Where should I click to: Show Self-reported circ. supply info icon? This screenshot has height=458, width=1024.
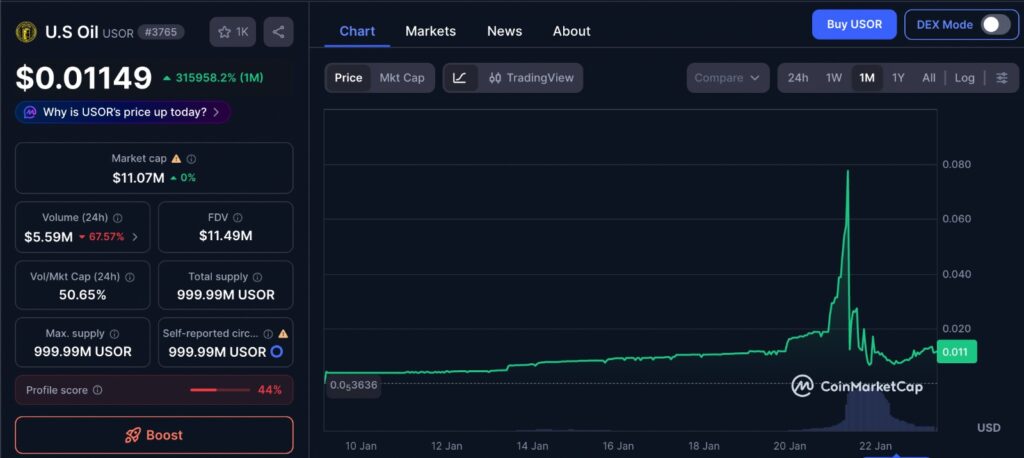268,334
